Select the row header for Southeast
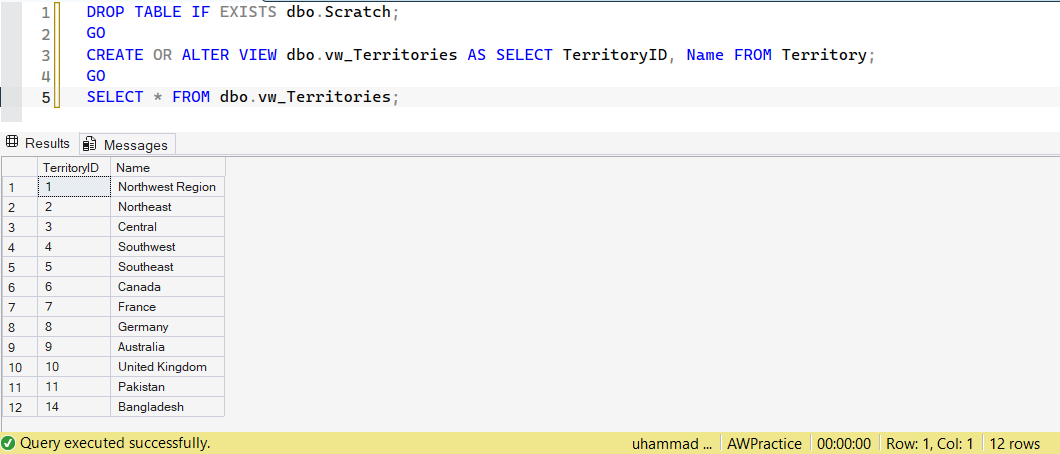The height and width of the screenshot is (454, 1060). click(x=20, y=267)
